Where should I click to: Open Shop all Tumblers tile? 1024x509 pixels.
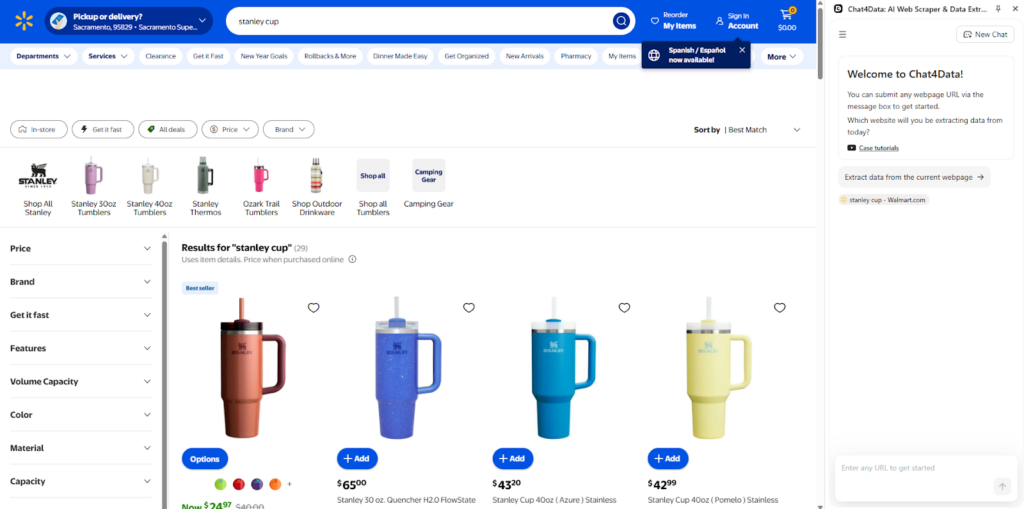tap(373, 187)
